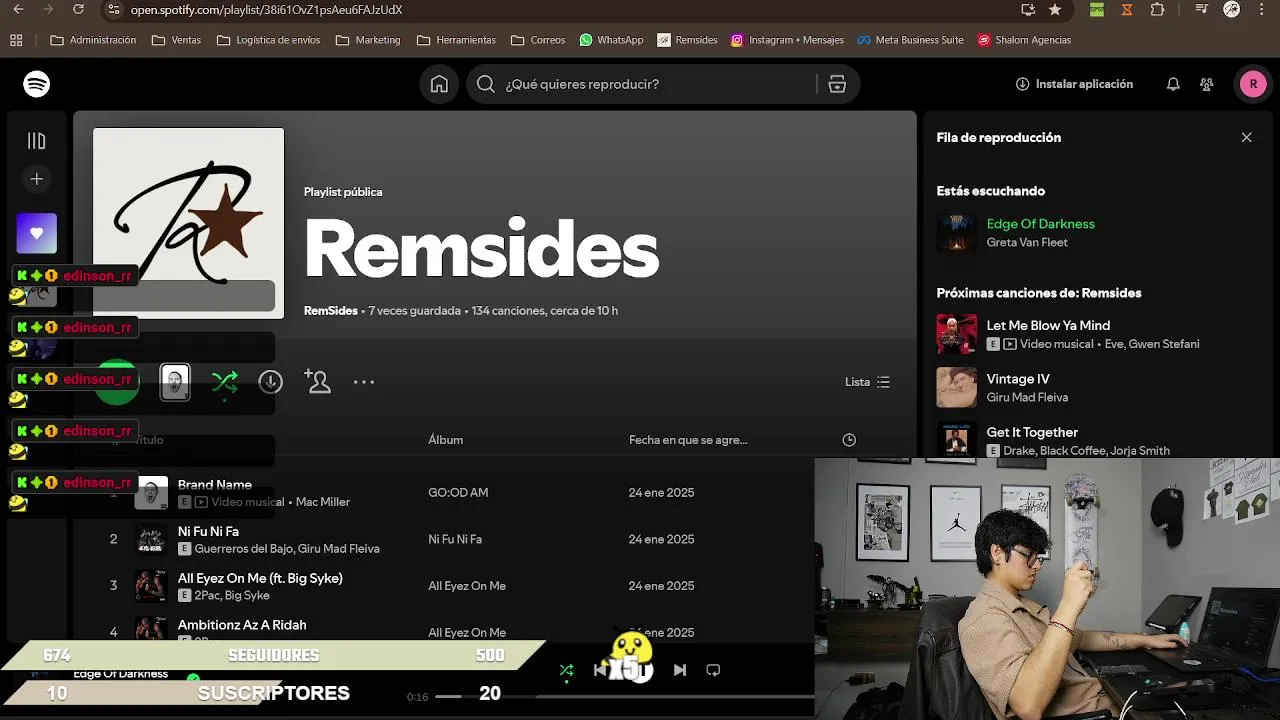Open the Shalom Agencias bookmark
Screen dimensions: 1280x720
(x=1024, y=40)
